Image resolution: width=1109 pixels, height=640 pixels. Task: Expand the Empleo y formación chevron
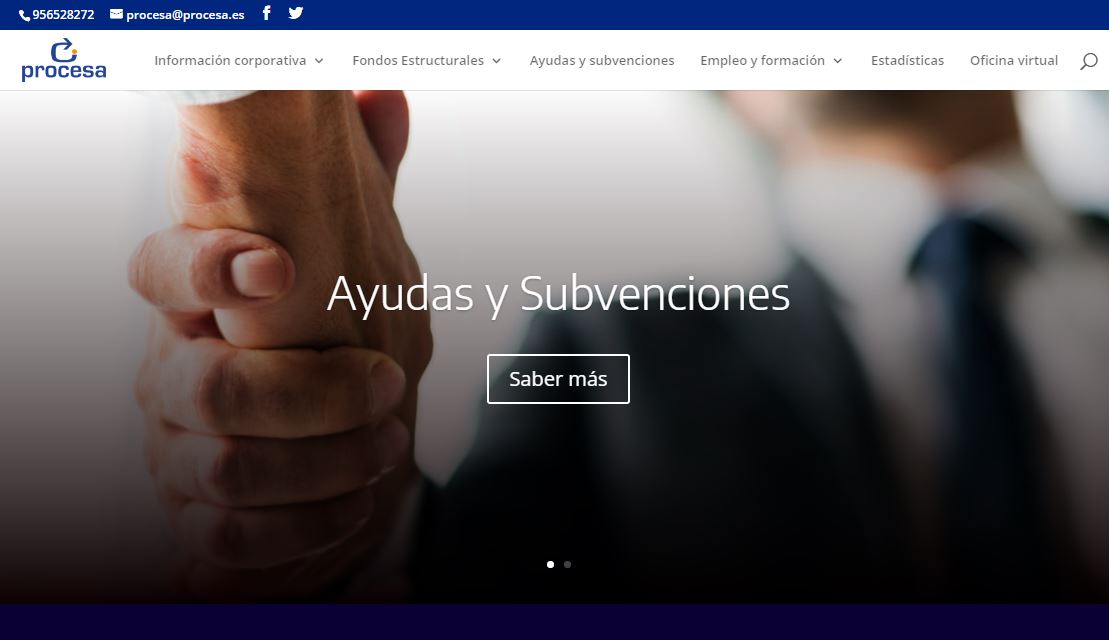tap(837, 61)
